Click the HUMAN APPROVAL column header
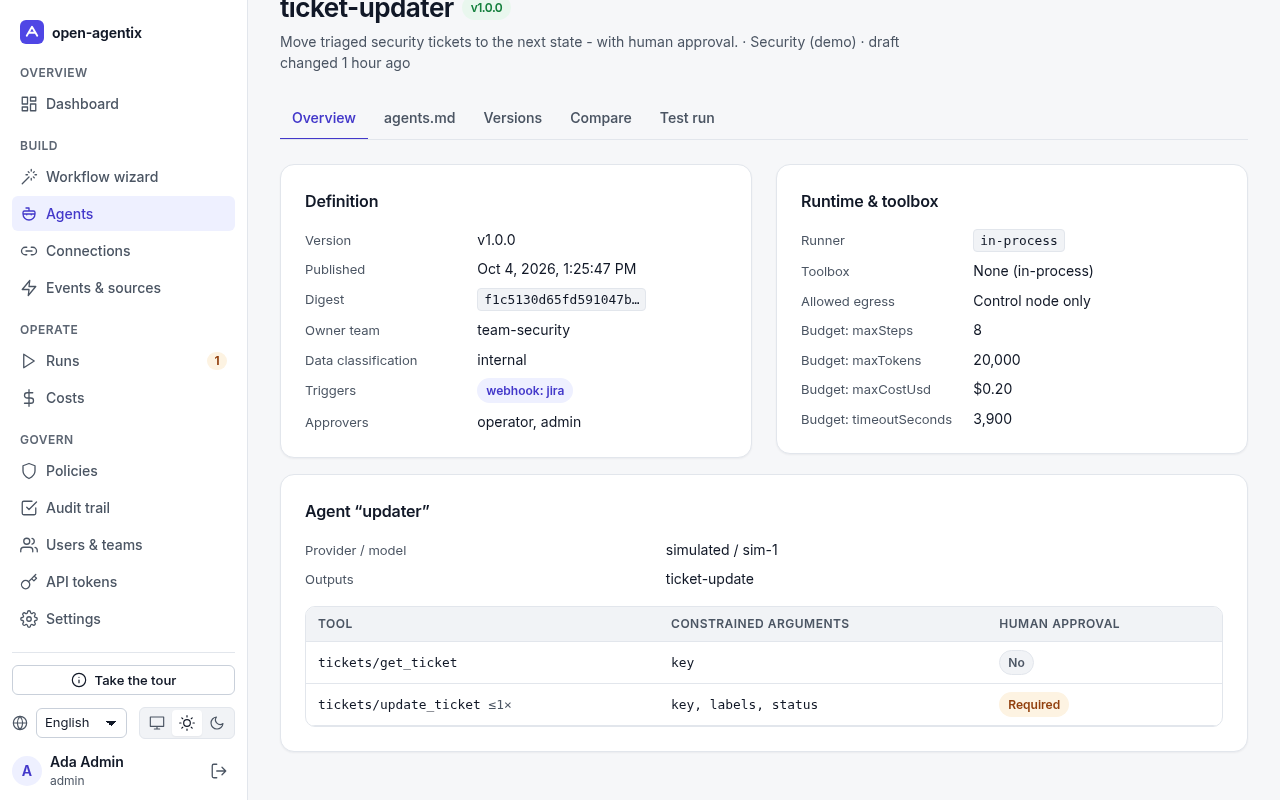The width and height of the screenshot is (1280, 800). (1059, 624)
